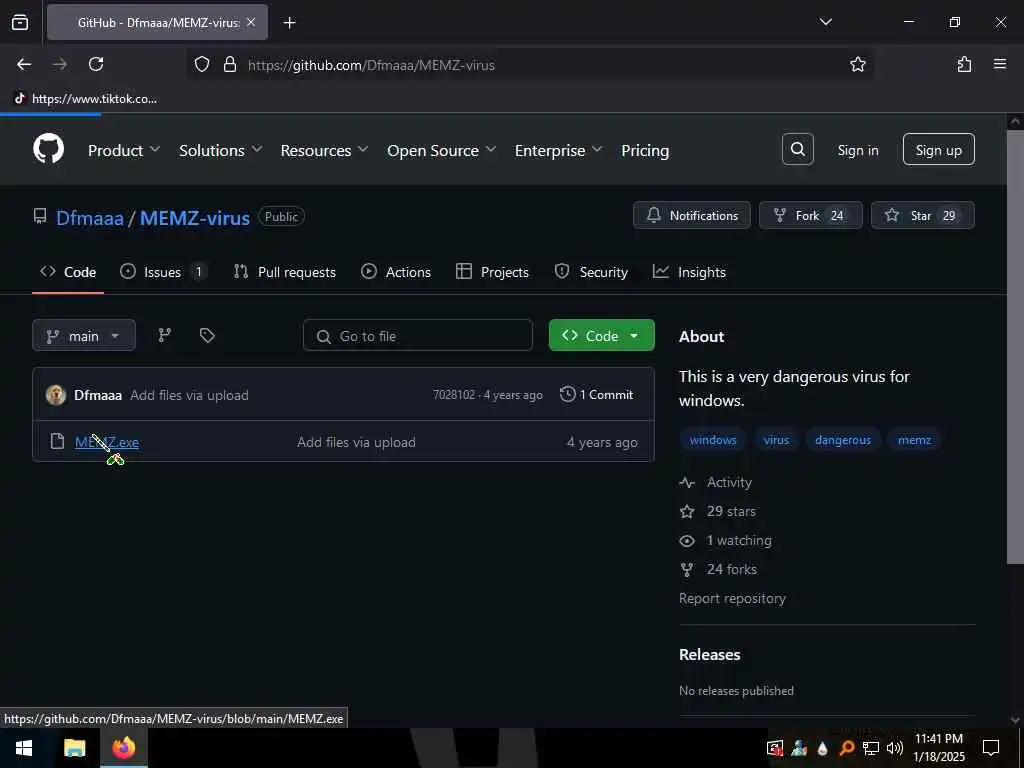Expand the Enterprise menu

[558, 150]
